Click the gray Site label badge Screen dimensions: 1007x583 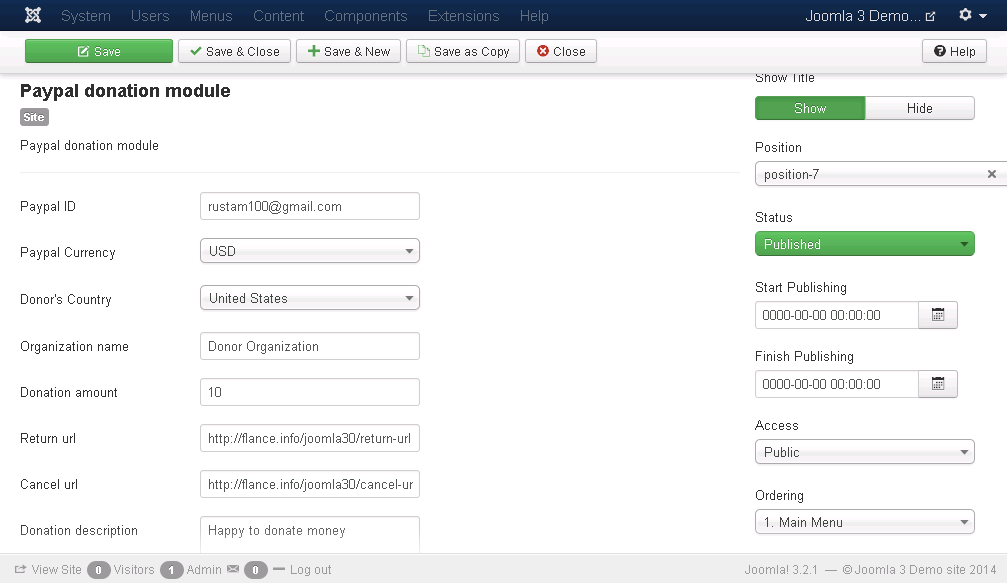click(34, 117)
